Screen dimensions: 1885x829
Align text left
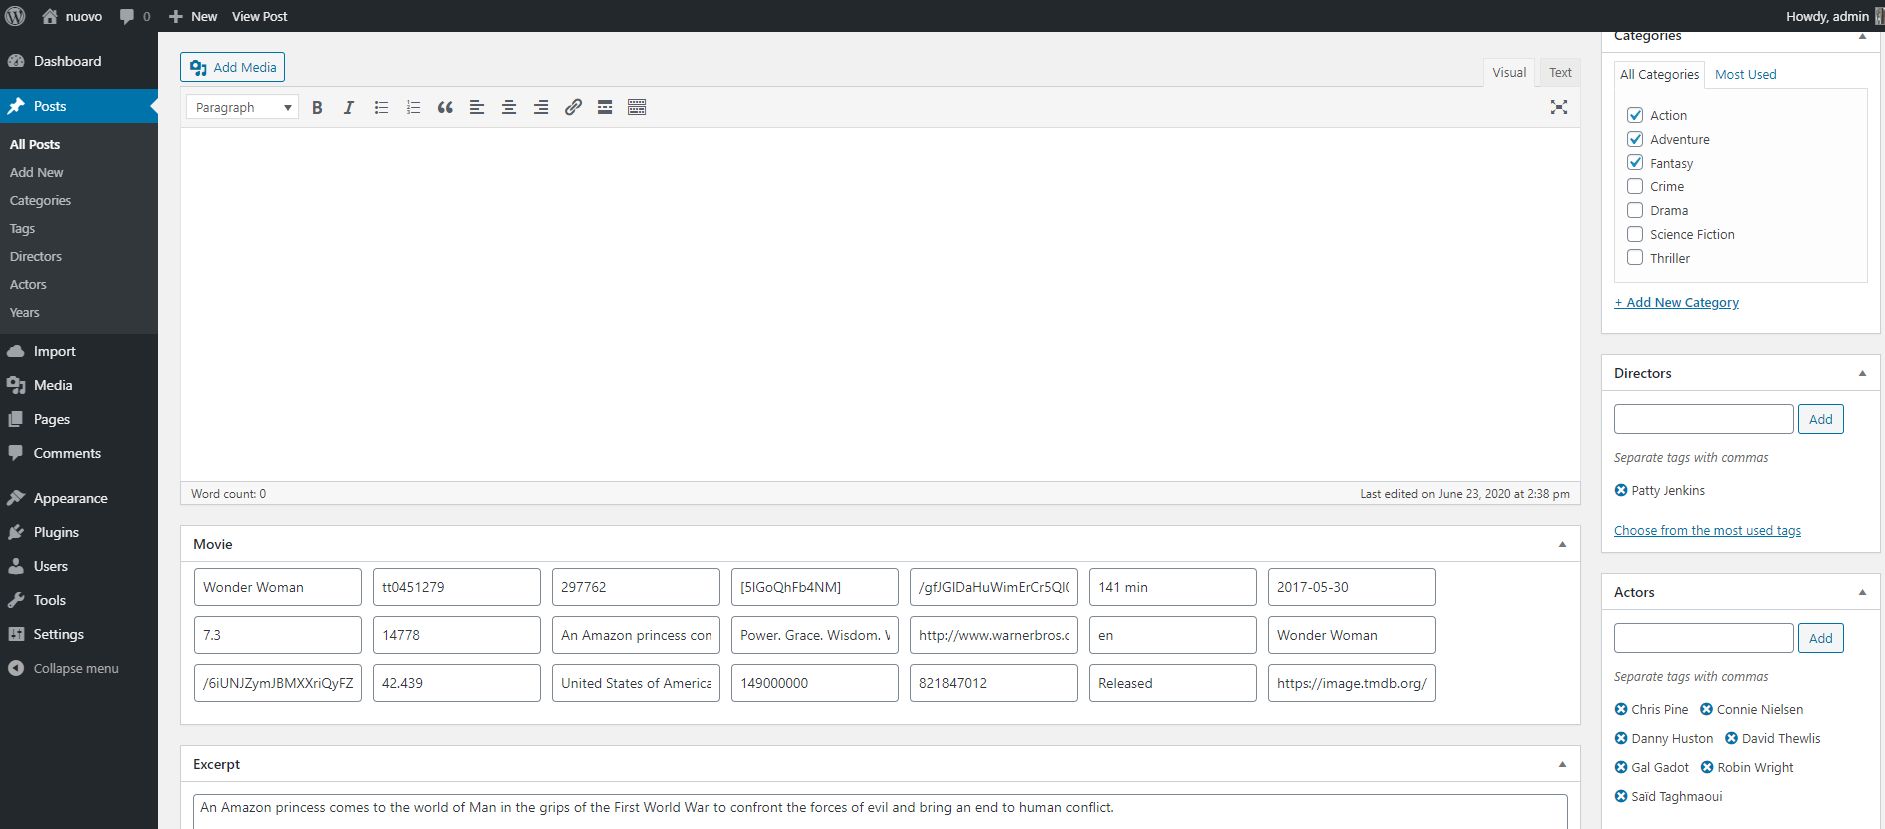(x=477, y=107)
